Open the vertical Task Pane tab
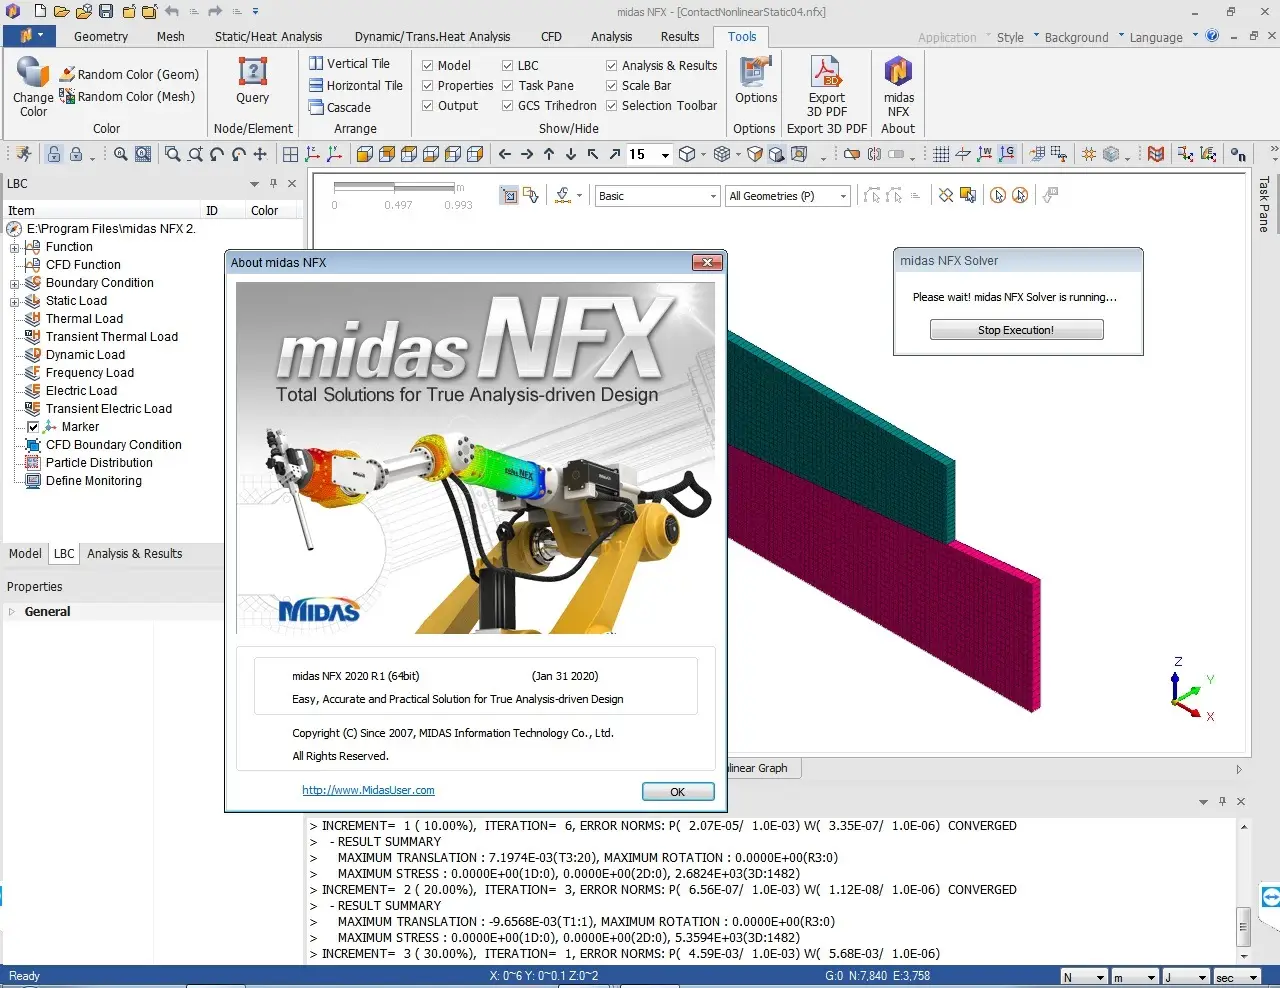1280x988 pixels. (1265, 204)
